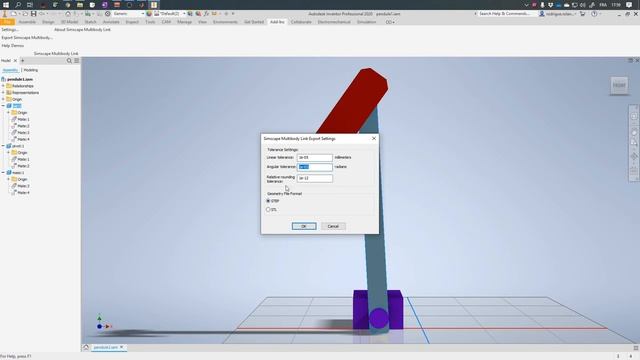Select the STEP geometry file format
640x360 pixels.
pos(268,201)
